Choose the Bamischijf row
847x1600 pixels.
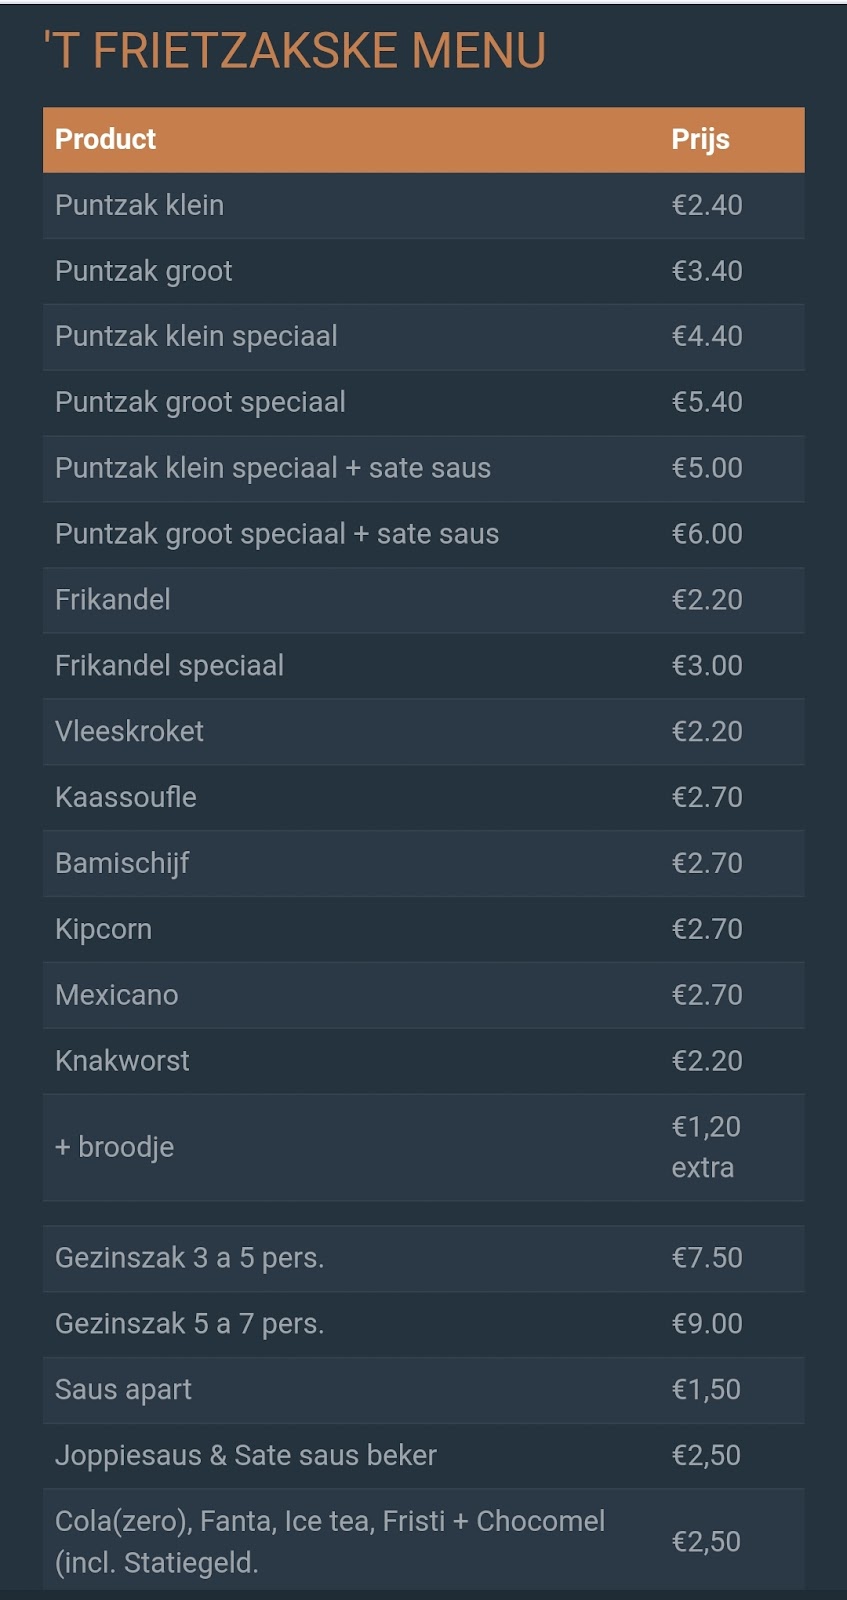(x=423, y=863)
